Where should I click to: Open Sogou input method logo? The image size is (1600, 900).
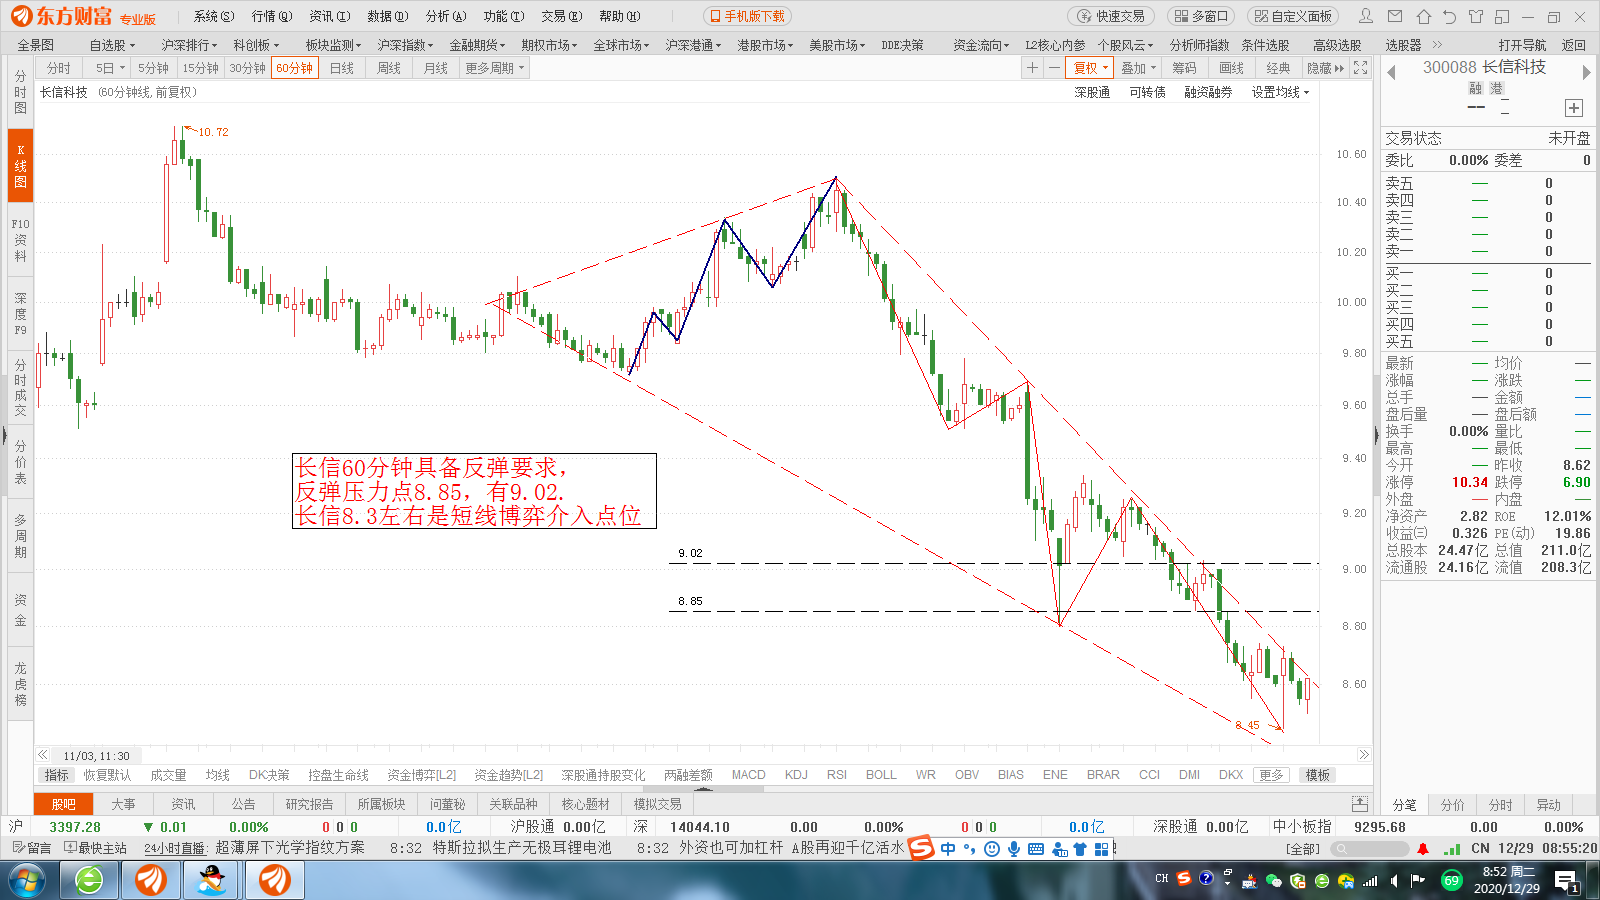(921, 849)
